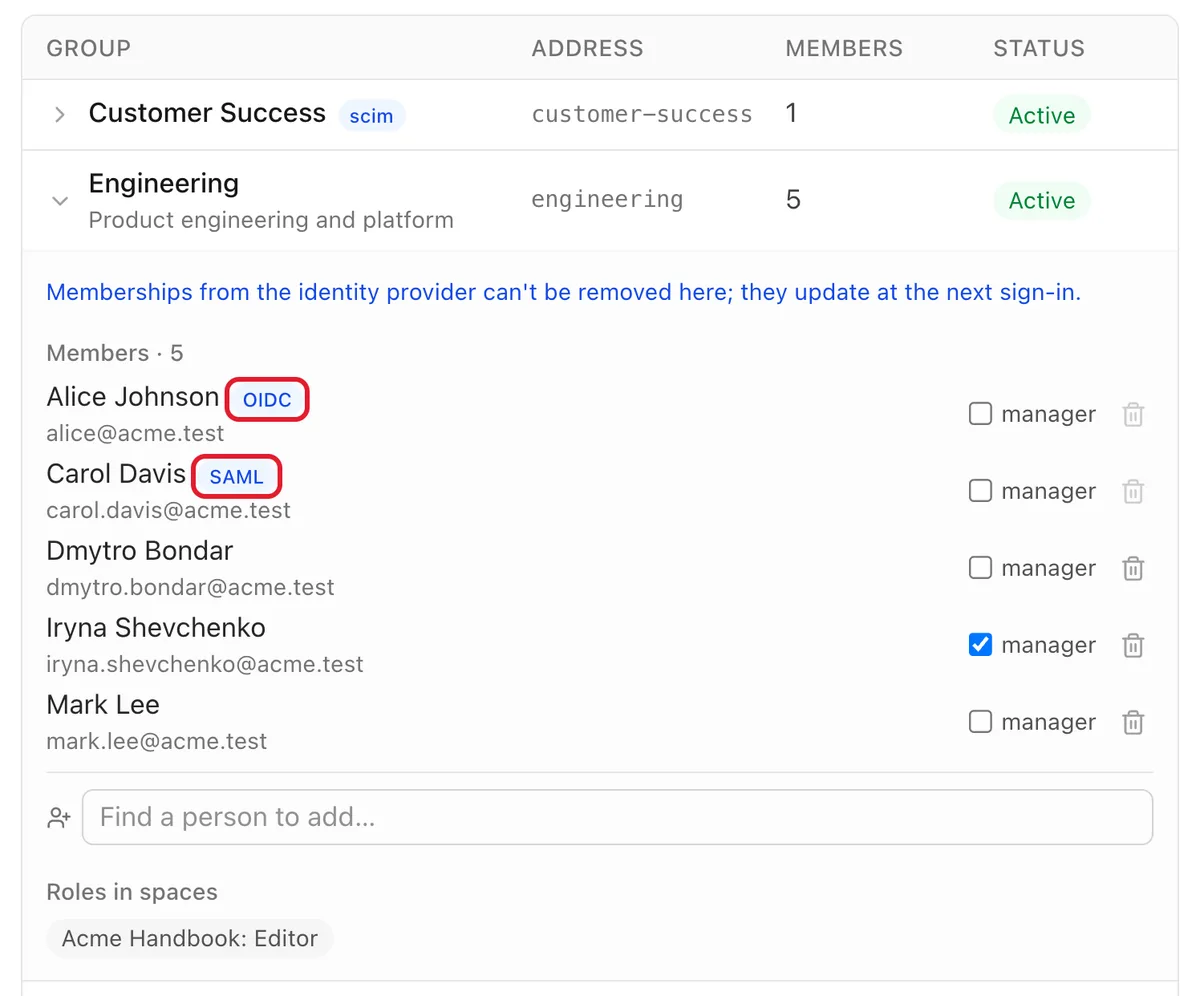Click the add-person icon beside search field
The image size is (1200, 996).
coord(59,818)
